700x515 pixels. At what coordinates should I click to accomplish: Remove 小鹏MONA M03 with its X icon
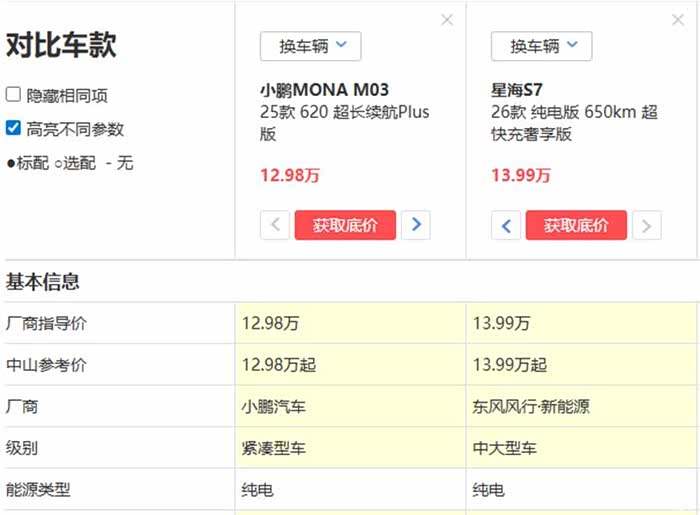447,20
